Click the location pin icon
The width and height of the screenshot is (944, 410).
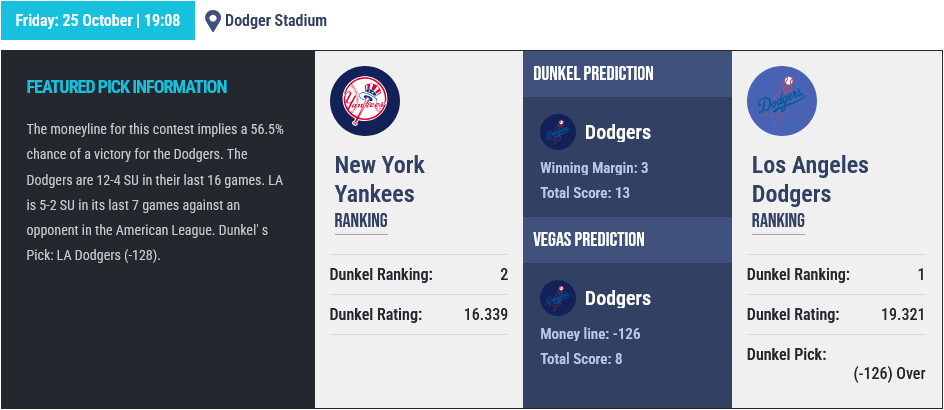tap(213, 20)
